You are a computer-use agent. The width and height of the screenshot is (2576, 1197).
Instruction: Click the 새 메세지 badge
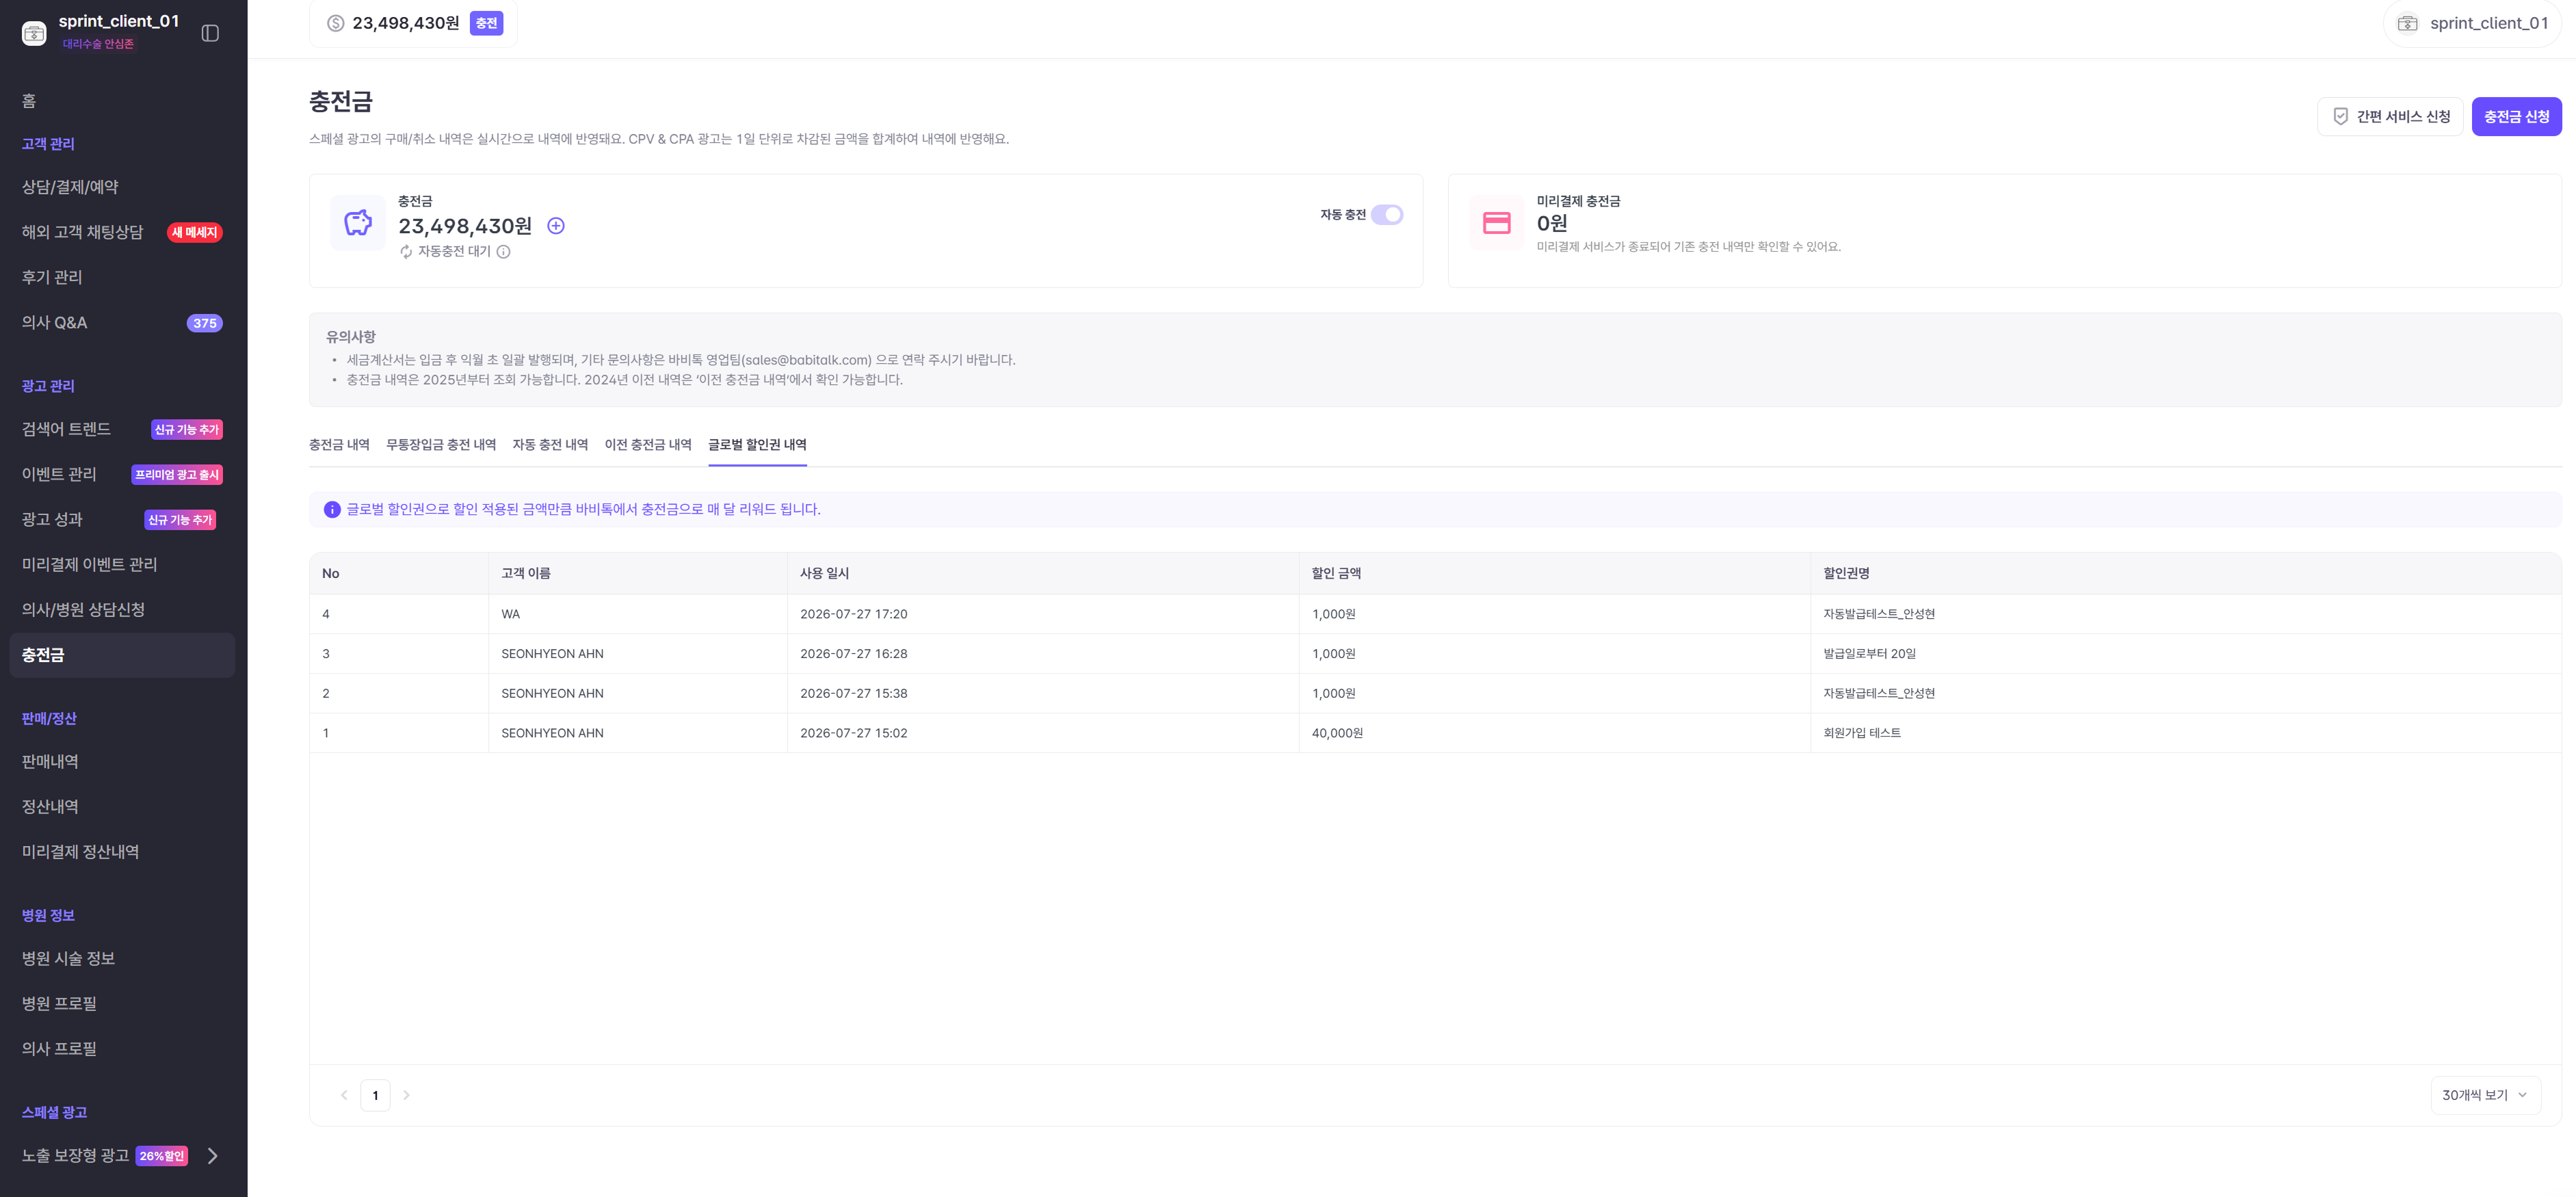tap(194, 233)
